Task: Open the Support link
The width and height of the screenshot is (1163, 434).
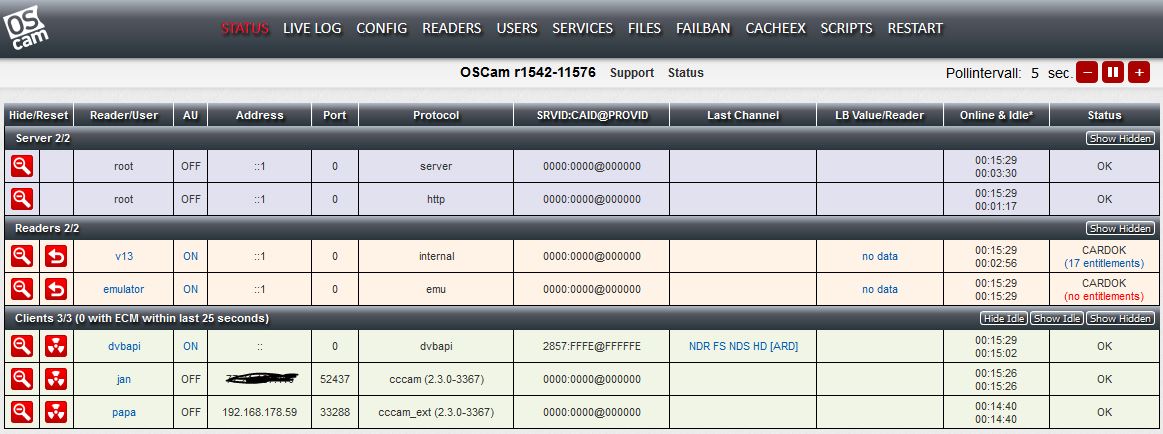Action: coord(632,73)
